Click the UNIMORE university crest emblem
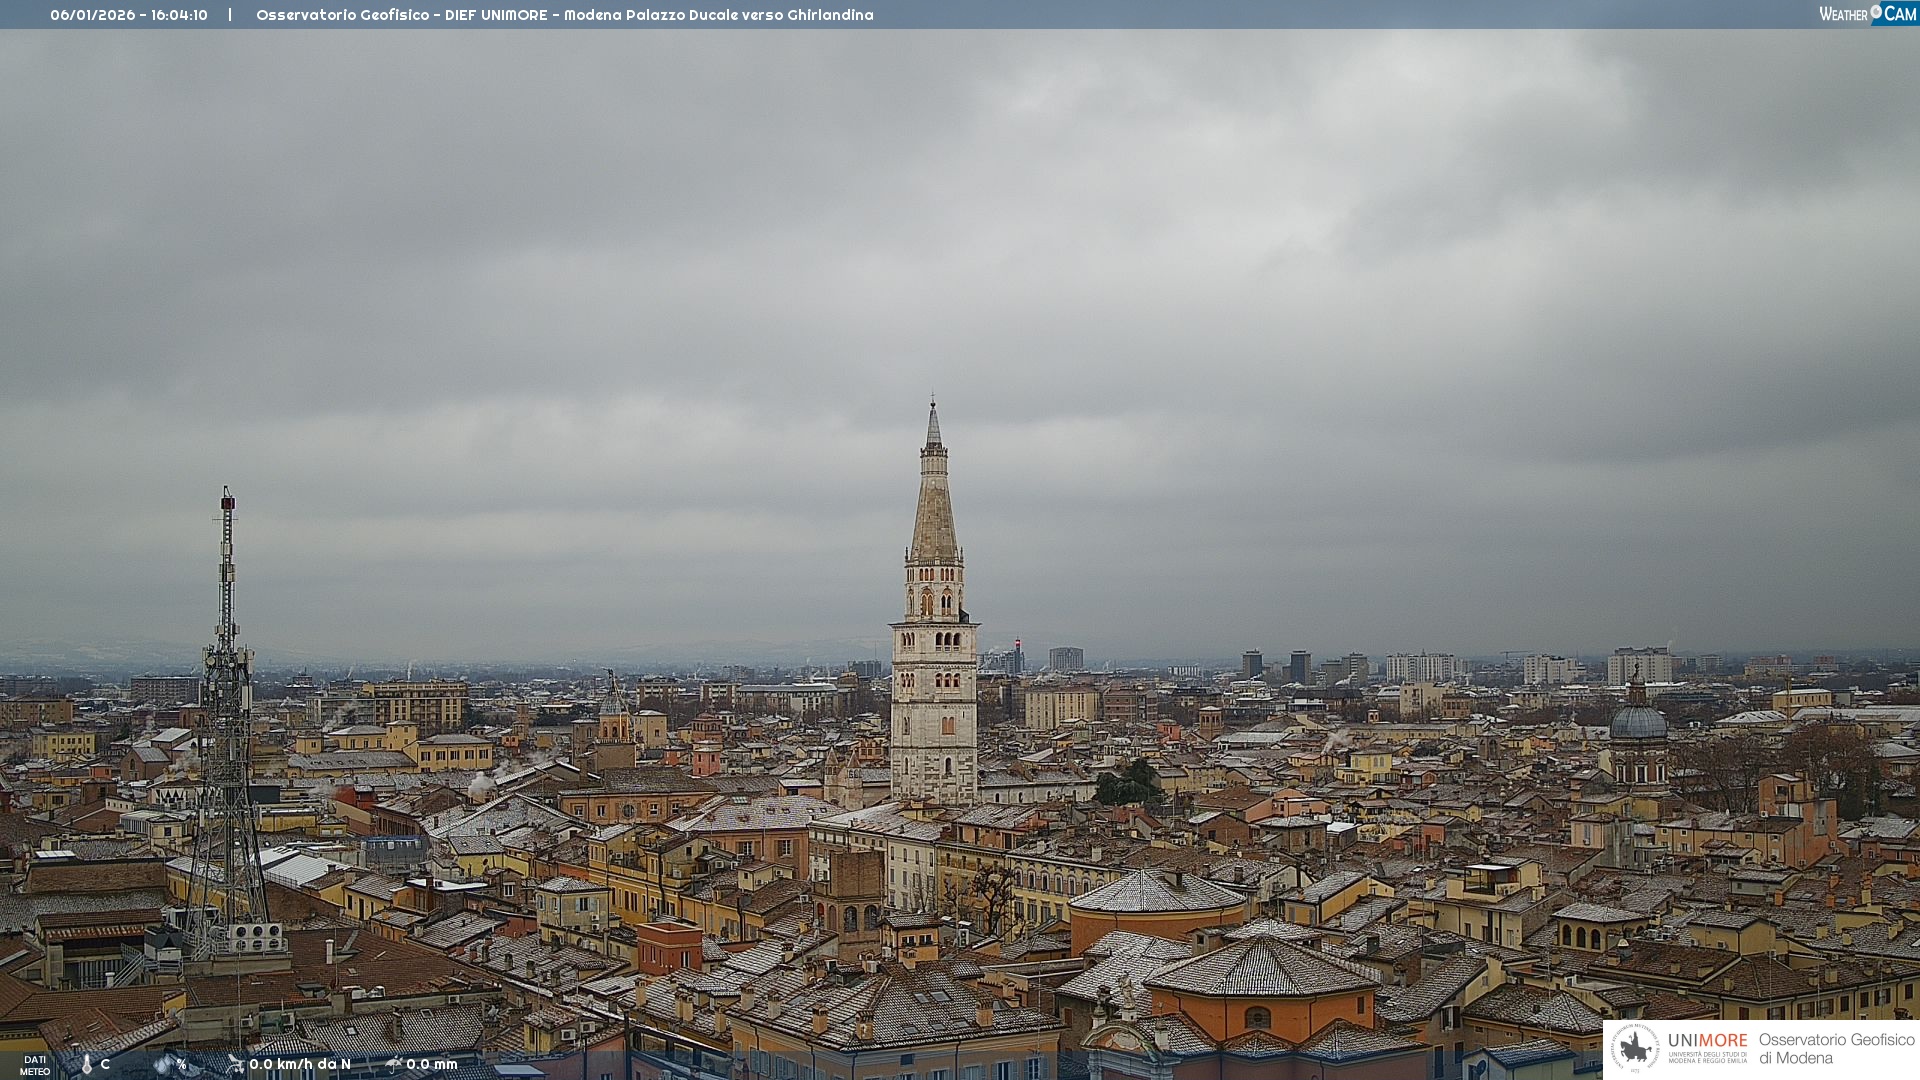 tap(1635, 1048)
